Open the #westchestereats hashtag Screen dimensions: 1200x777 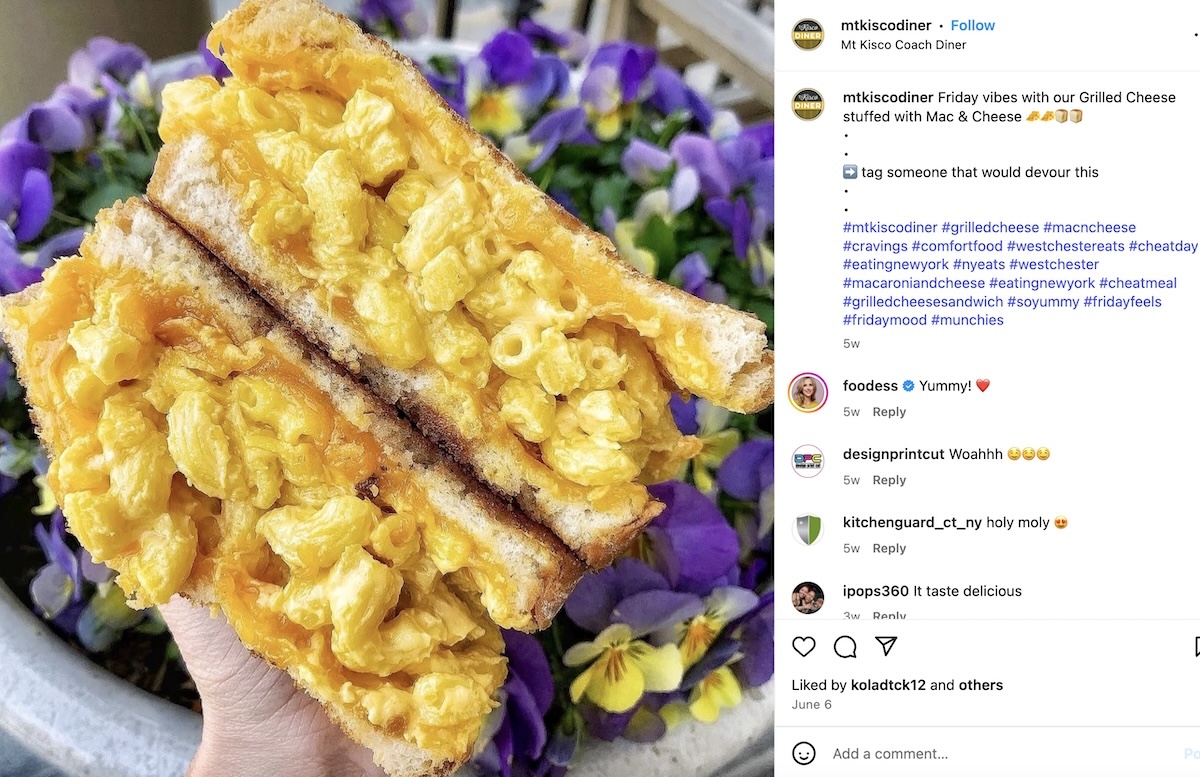(x=1066, y=246)
